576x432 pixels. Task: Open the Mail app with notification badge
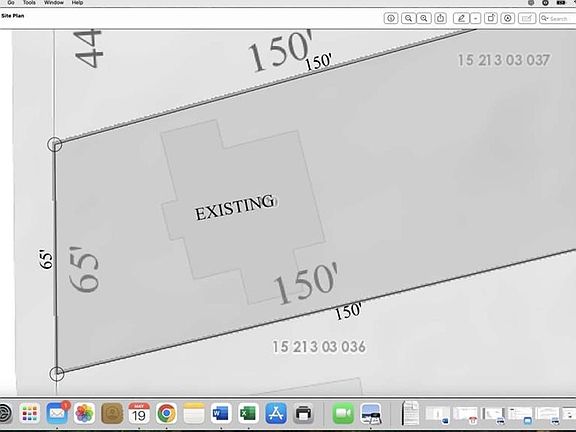click(x=57, y=413)
